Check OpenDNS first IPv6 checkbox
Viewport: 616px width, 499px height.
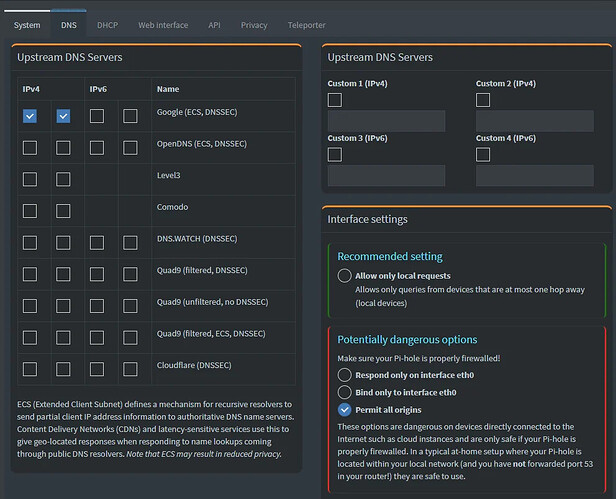96,148
